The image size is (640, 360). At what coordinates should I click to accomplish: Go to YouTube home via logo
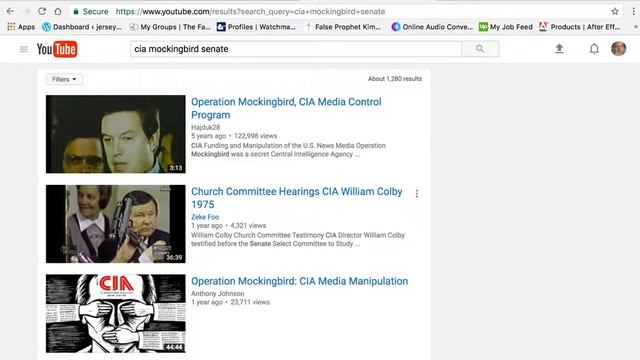click(57, 49)
